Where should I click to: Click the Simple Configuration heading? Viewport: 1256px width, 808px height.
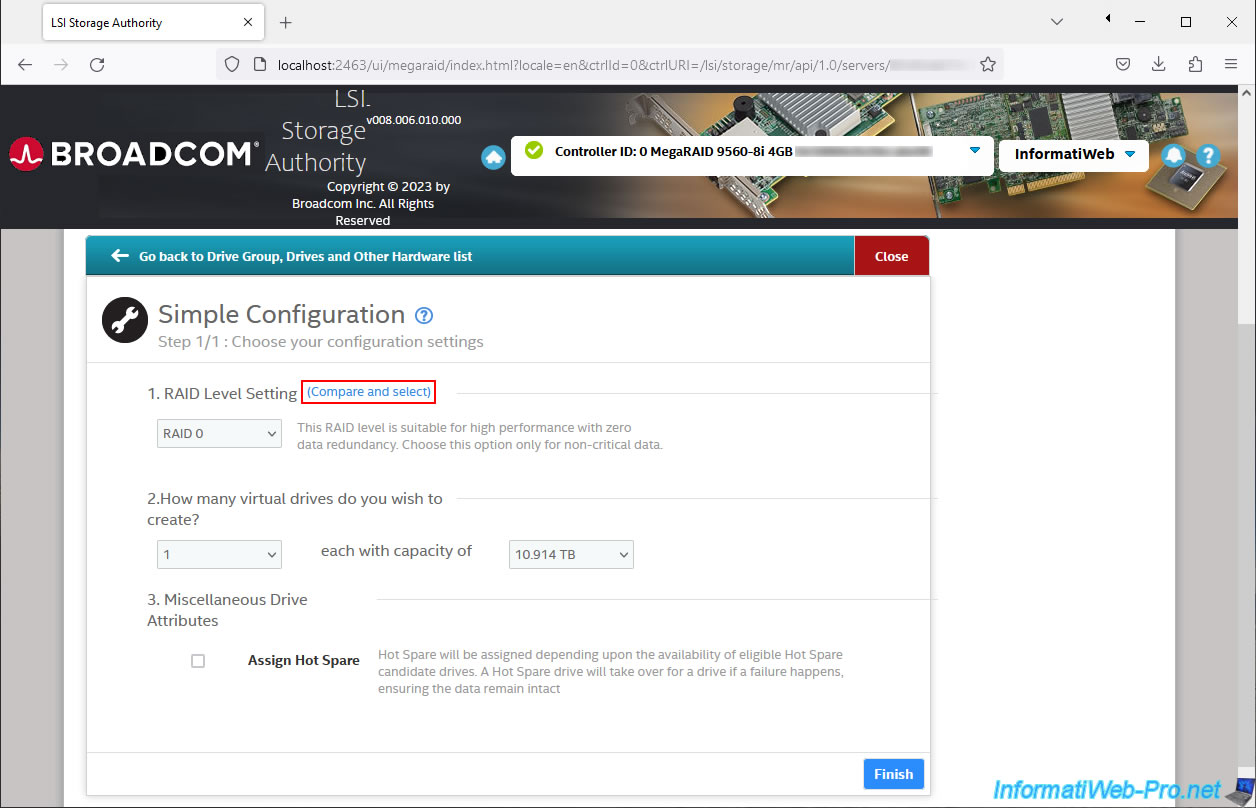281,314
